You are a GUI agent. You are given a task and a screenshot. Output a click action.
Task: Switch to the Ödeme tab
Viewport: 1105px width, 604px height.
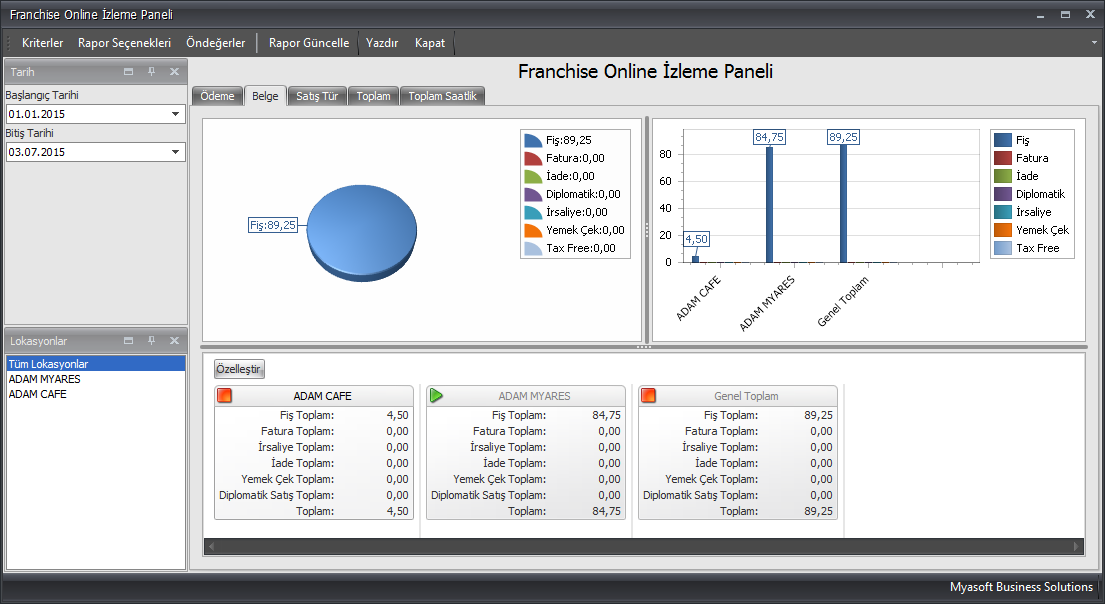pos(217,96)
